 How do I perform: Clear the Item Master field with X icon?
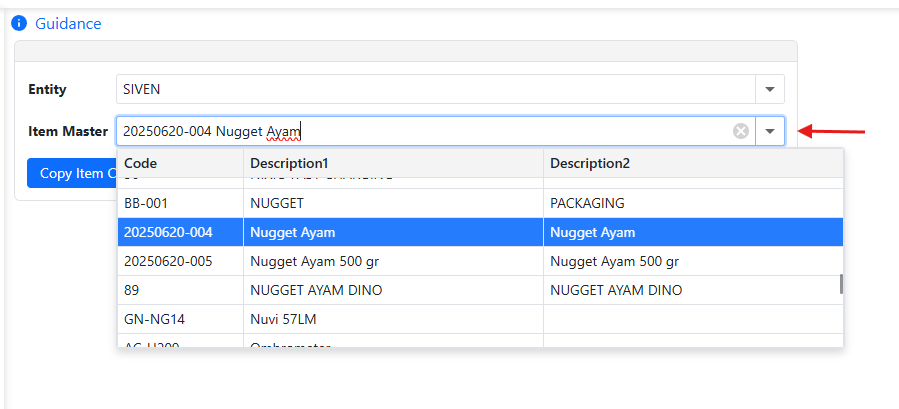tap(741, 131)
